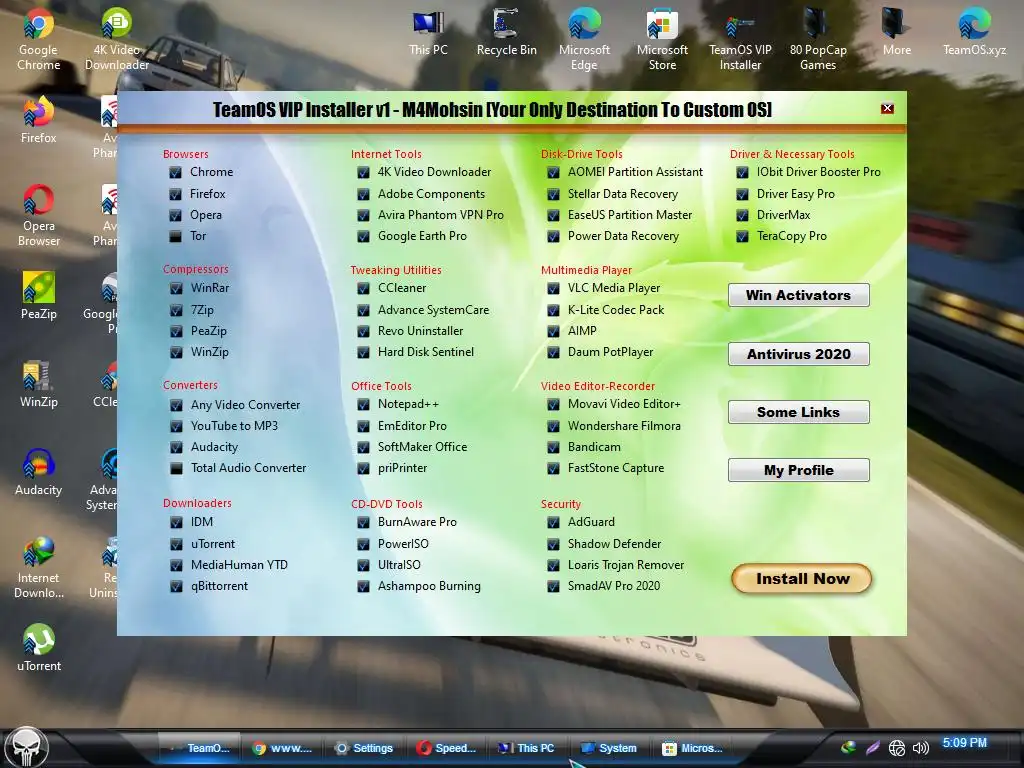The image size is (1024, 768).
Task: Click the 5:09 PM taskbar clock
Action: [965, 743]
